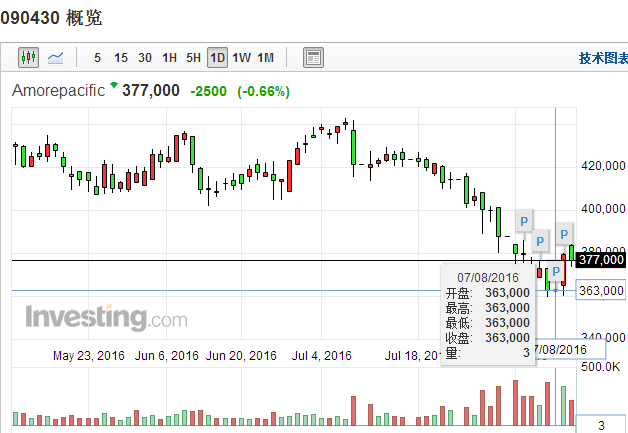Click the 420,000 price axis label
628x433 pixels.
pos(603,165)
